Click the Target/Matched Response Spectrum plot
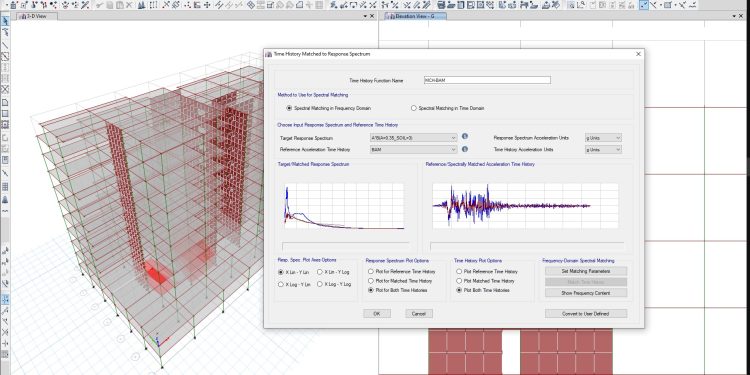The image size is (750, 375). click(344, 206)
